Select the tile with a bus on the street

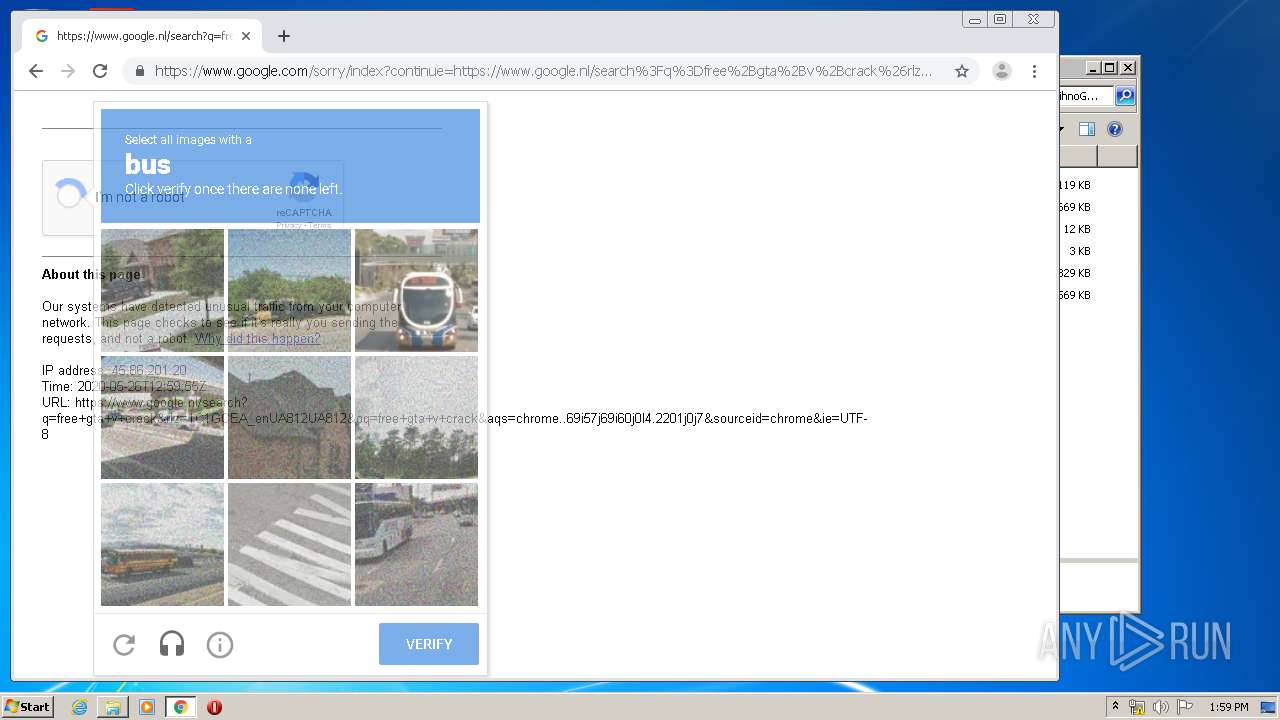click(416, 544)
